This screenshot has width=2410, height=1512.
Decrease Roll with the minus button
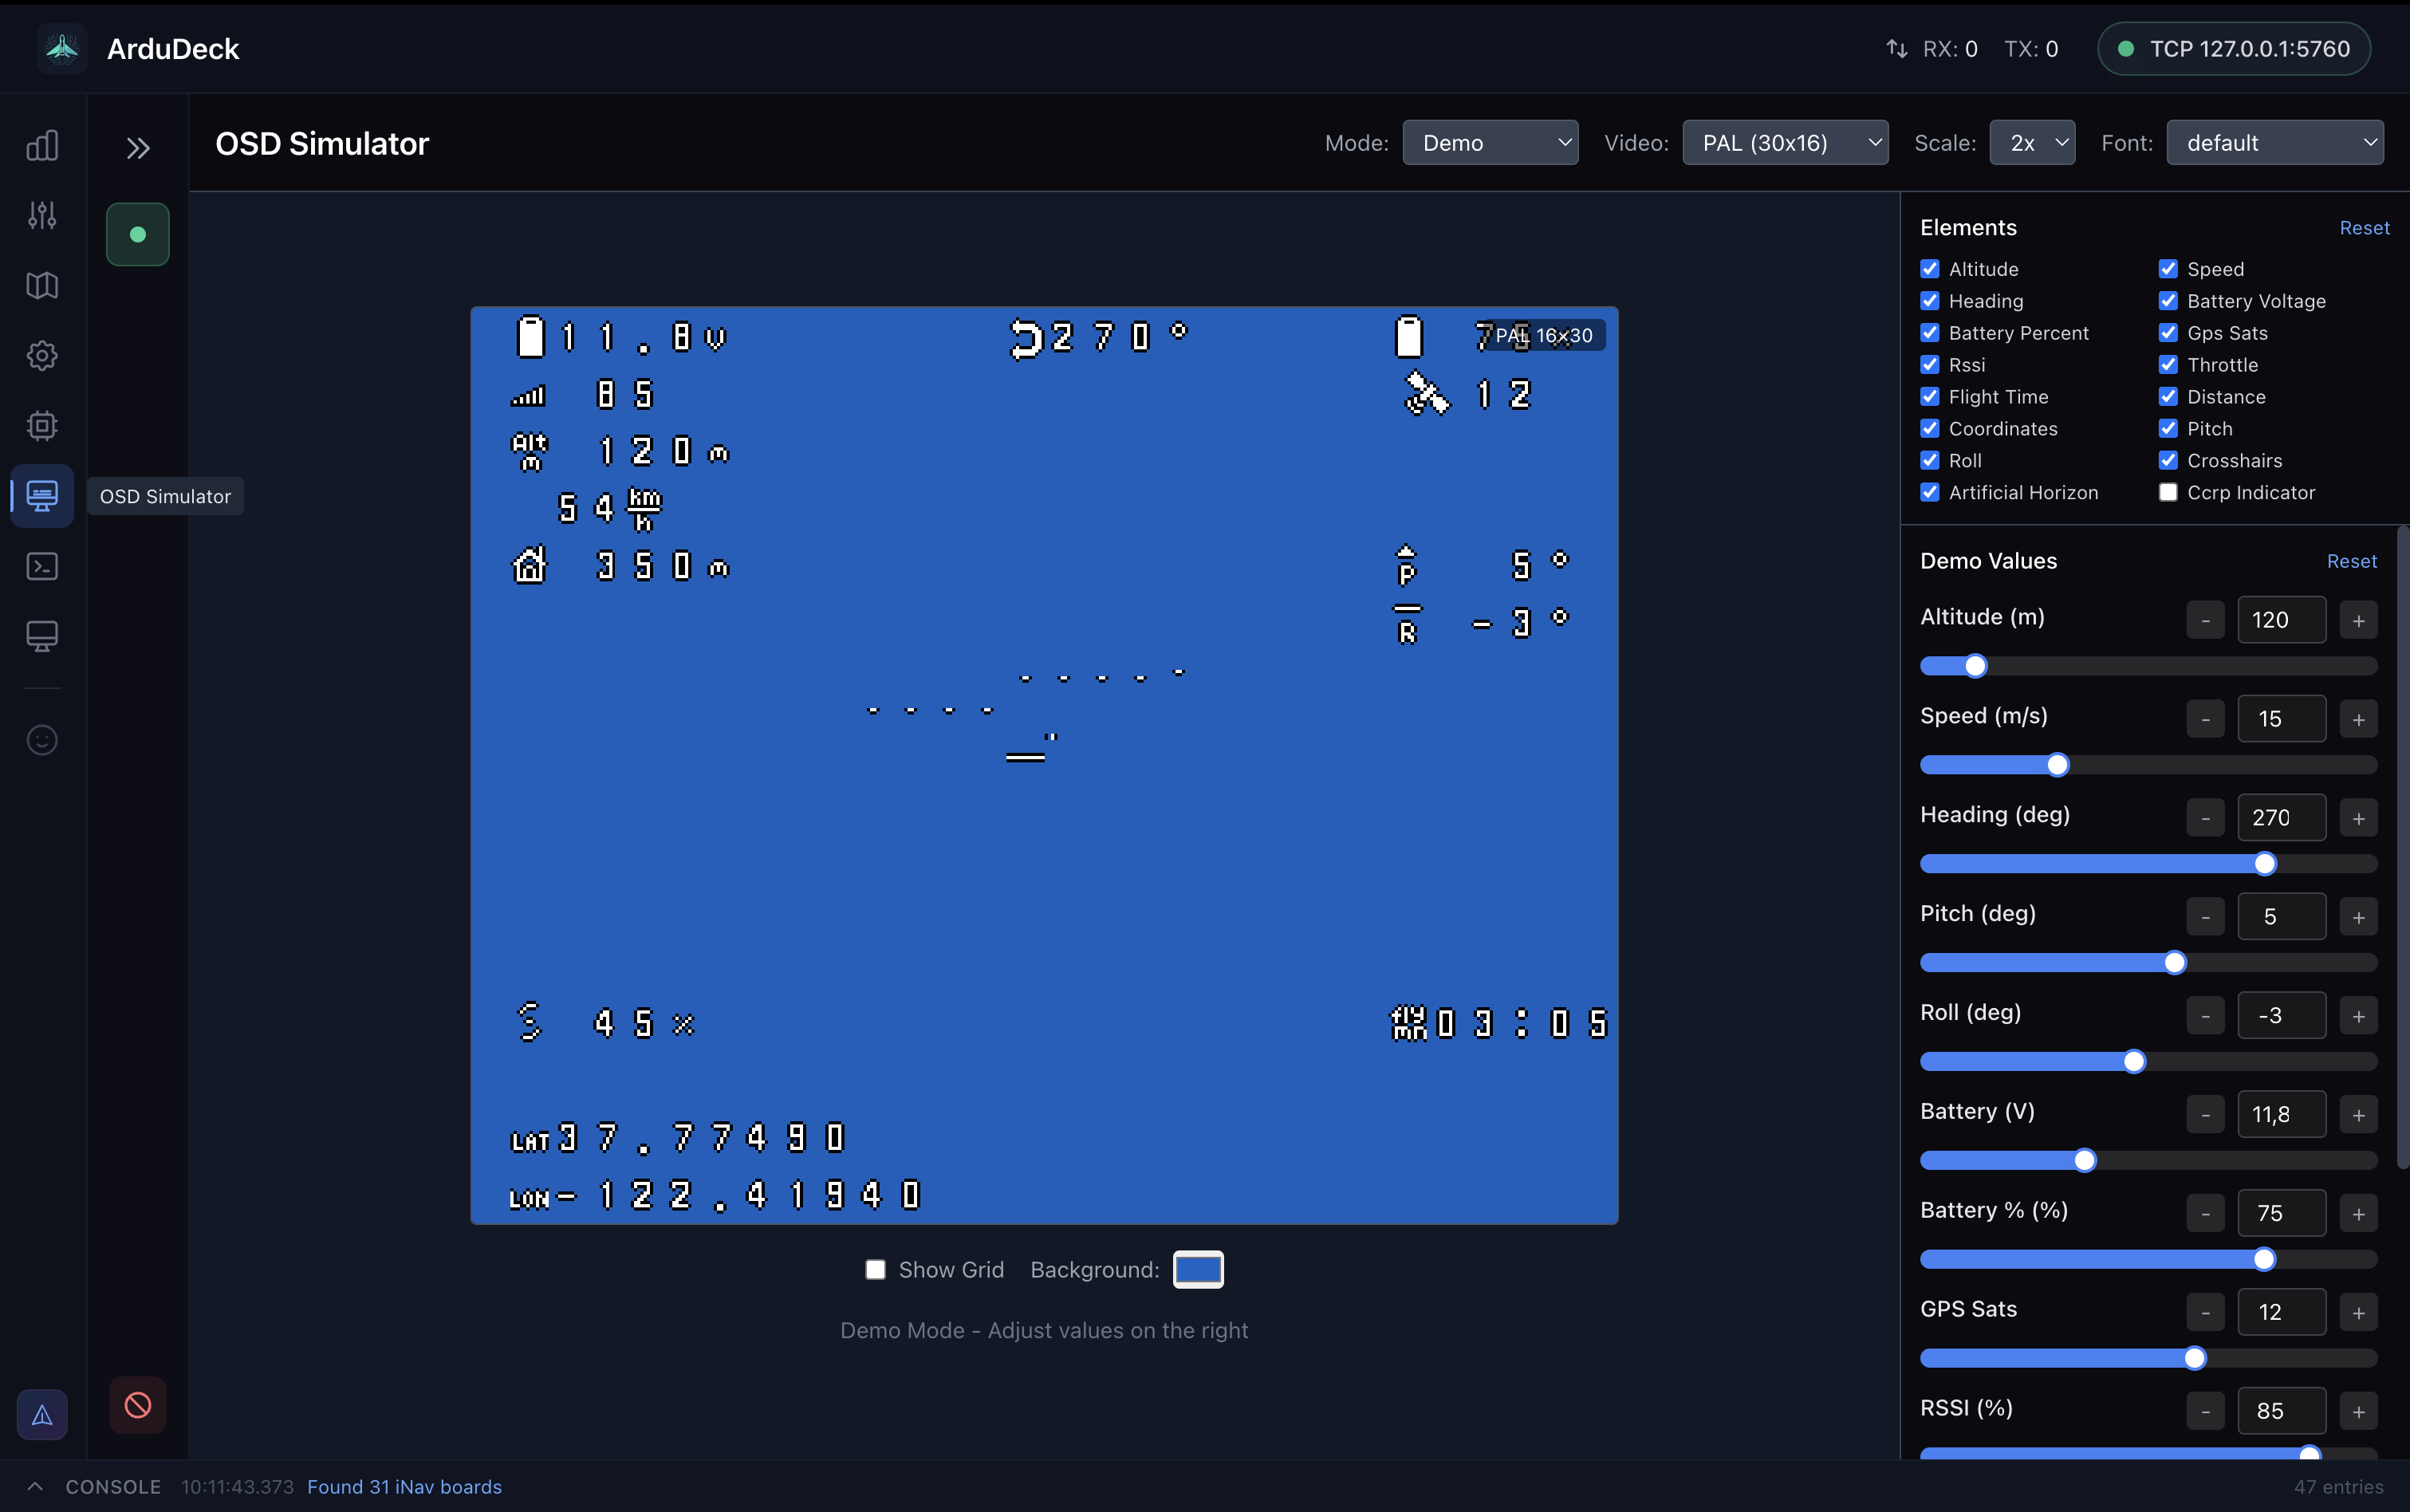point(2205,1016)
